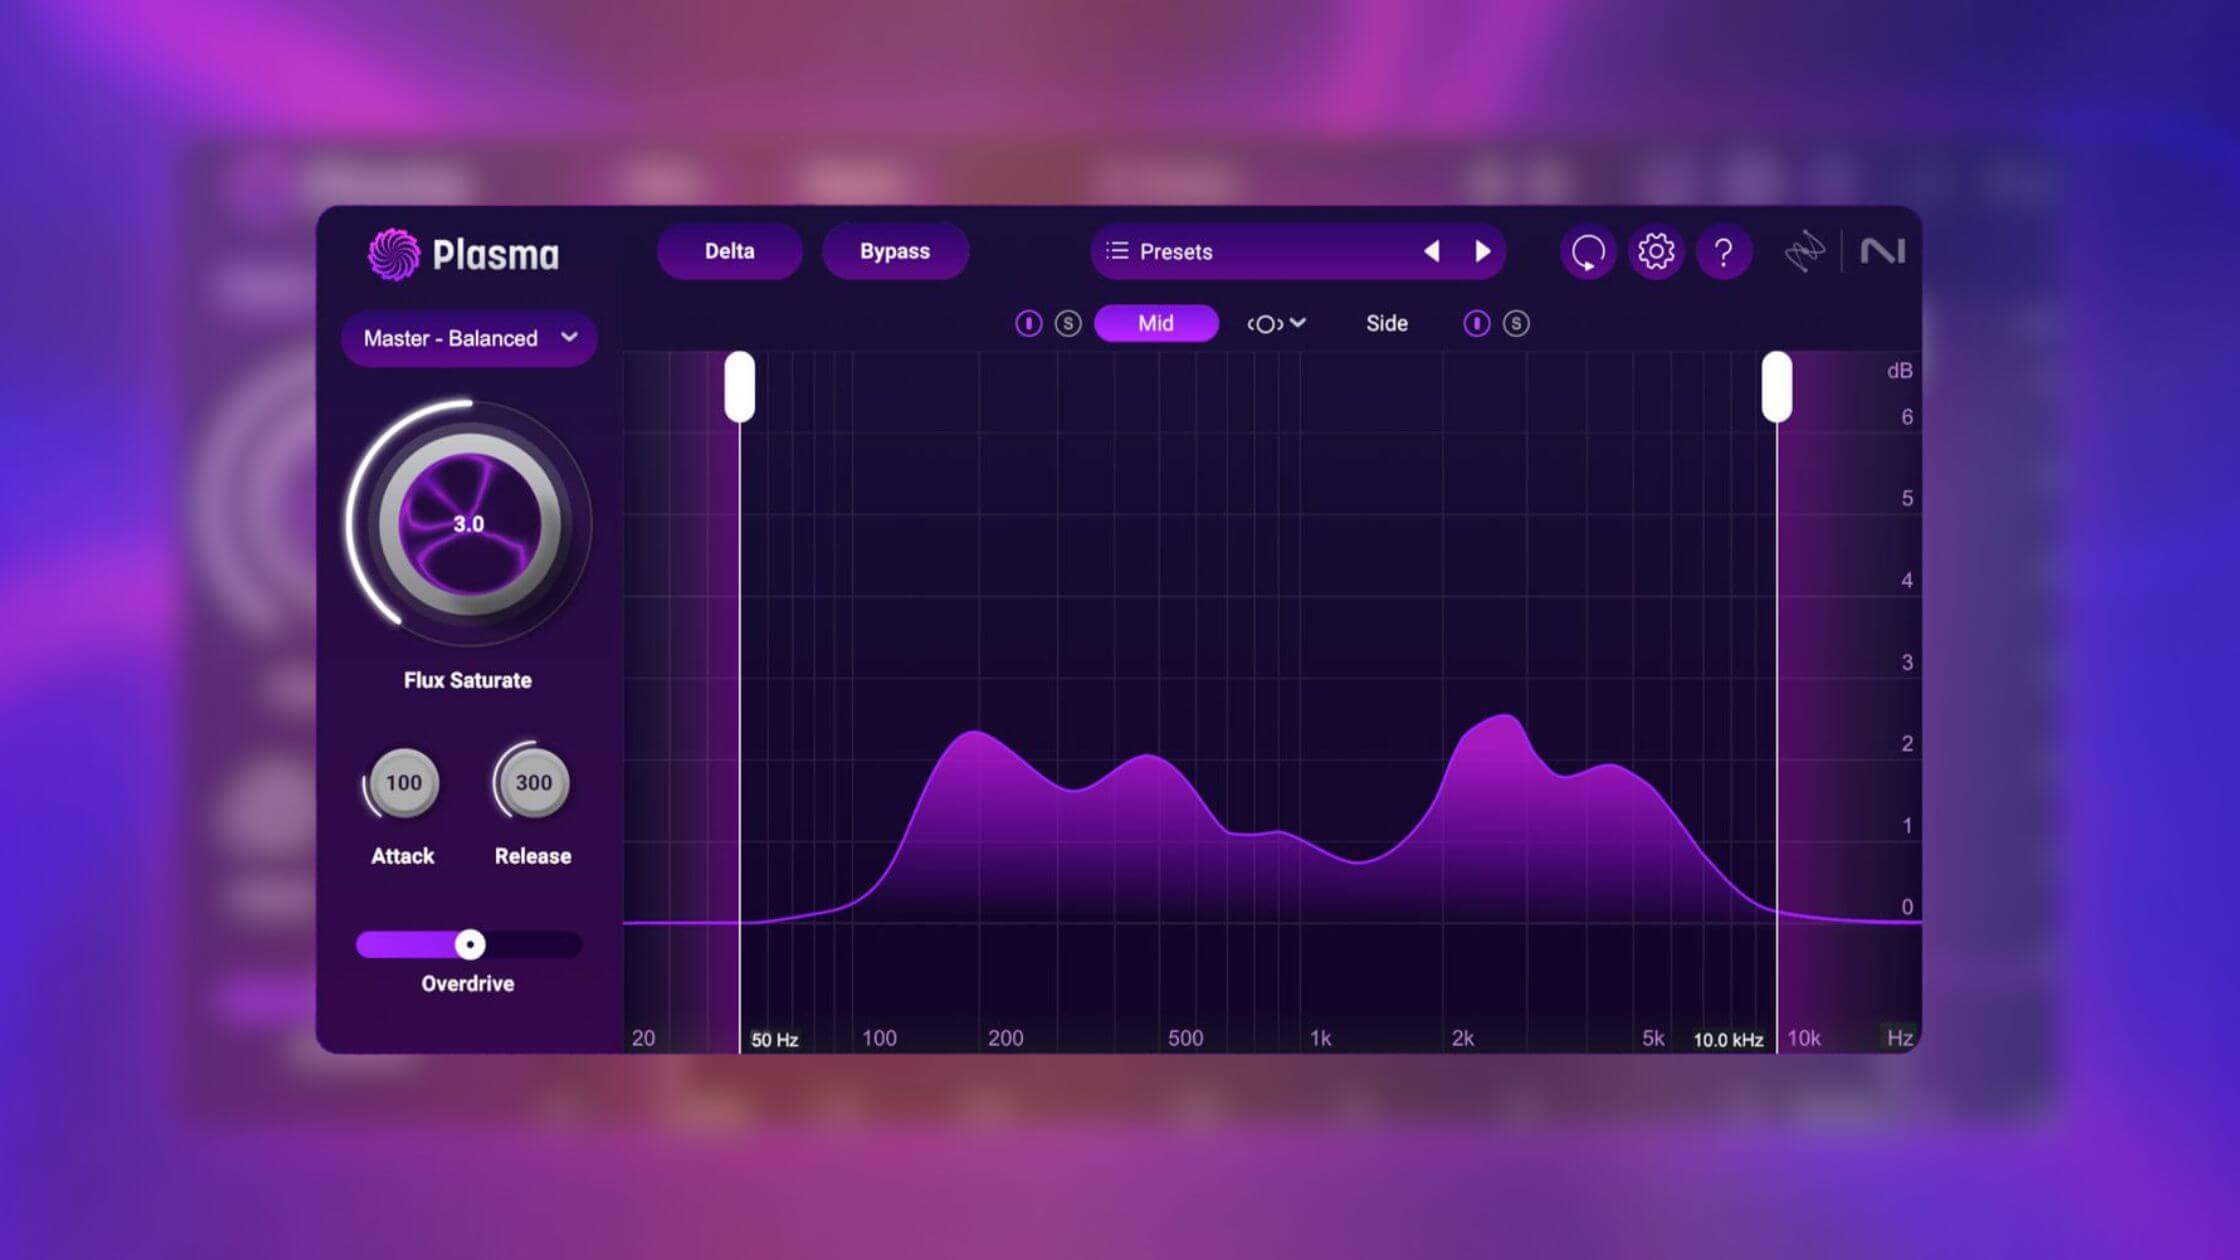Click the settings gear icon
This screenshot has height=1260, width=2240.
1654,251
